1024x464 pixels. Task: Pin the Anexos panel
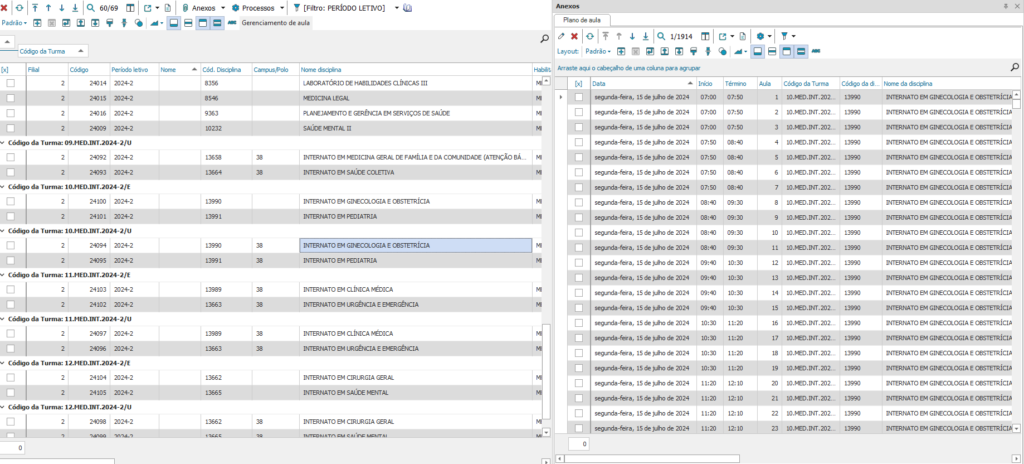click(1005, 6)
